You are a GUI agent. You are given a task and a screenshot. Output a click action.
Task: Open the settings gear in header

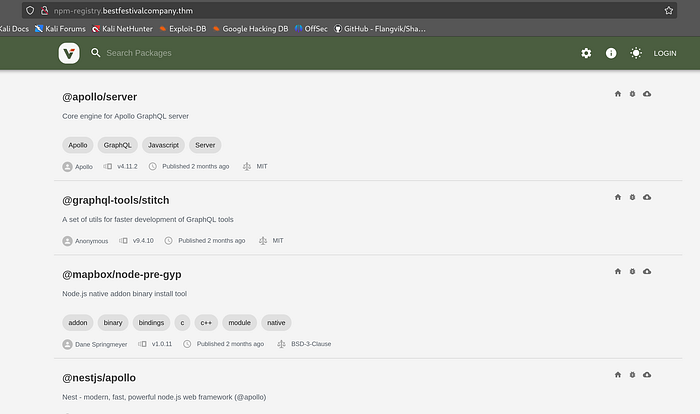(586, 53)
